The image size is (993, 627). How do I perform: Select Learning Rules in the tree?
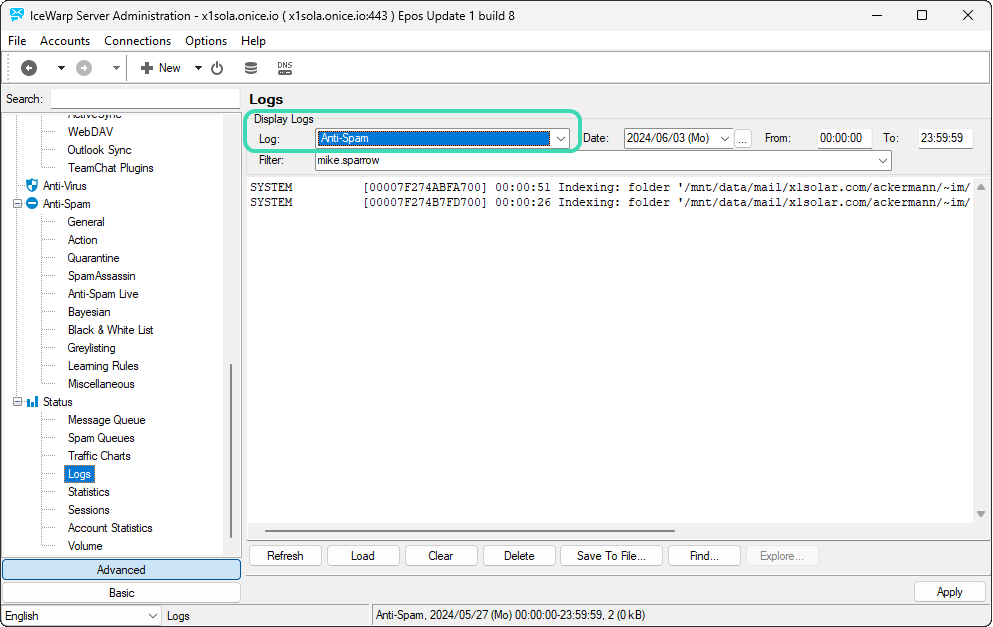pos(103,366)
